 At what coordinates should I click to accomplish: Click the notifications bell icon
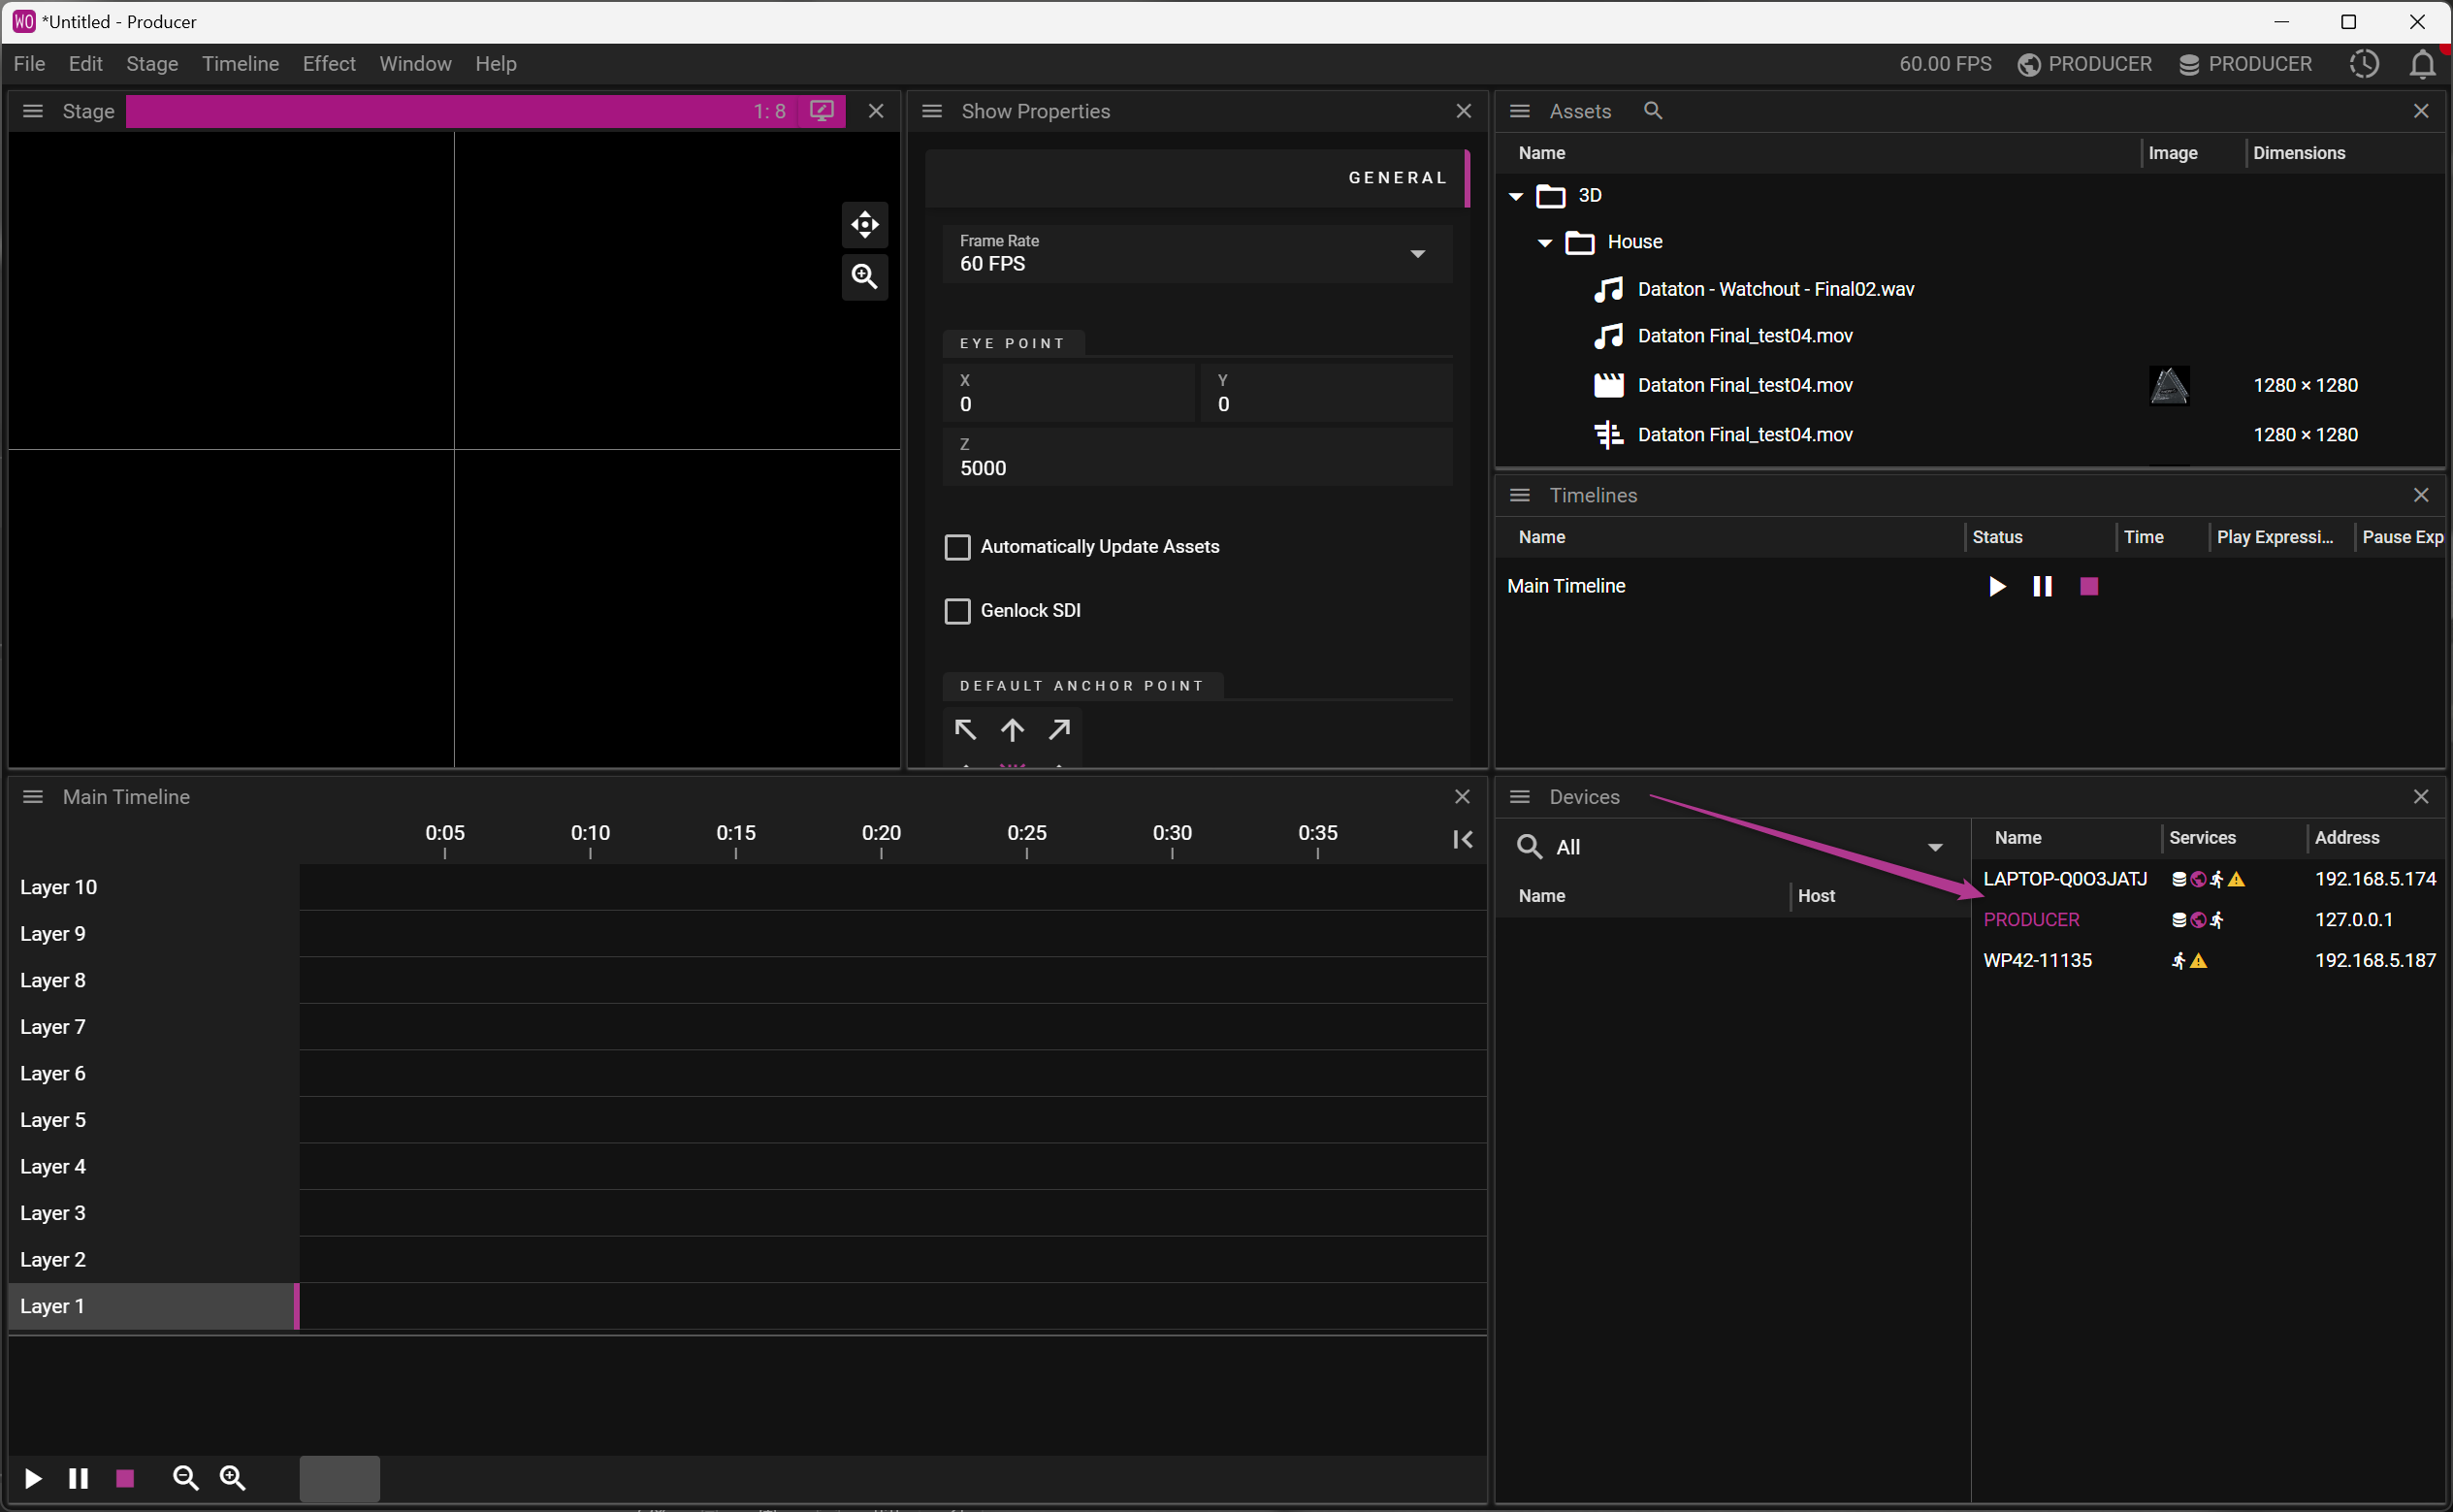point(2422,64)
